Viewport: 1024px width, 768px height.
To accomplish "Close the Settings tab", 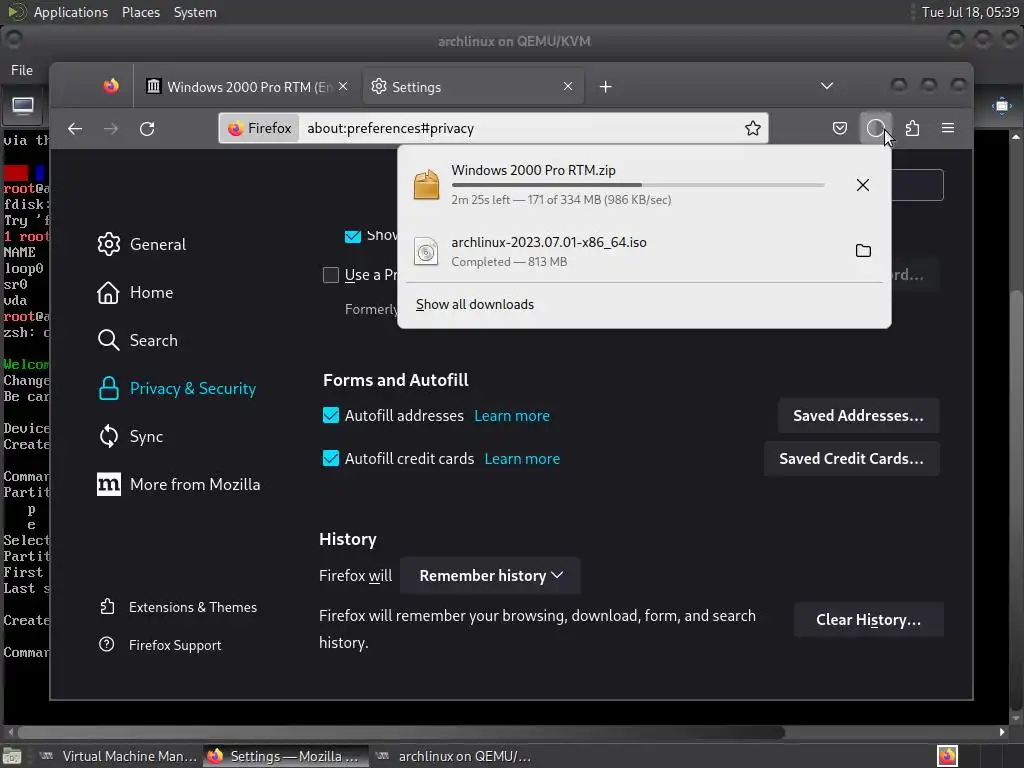I will [568, 86].
